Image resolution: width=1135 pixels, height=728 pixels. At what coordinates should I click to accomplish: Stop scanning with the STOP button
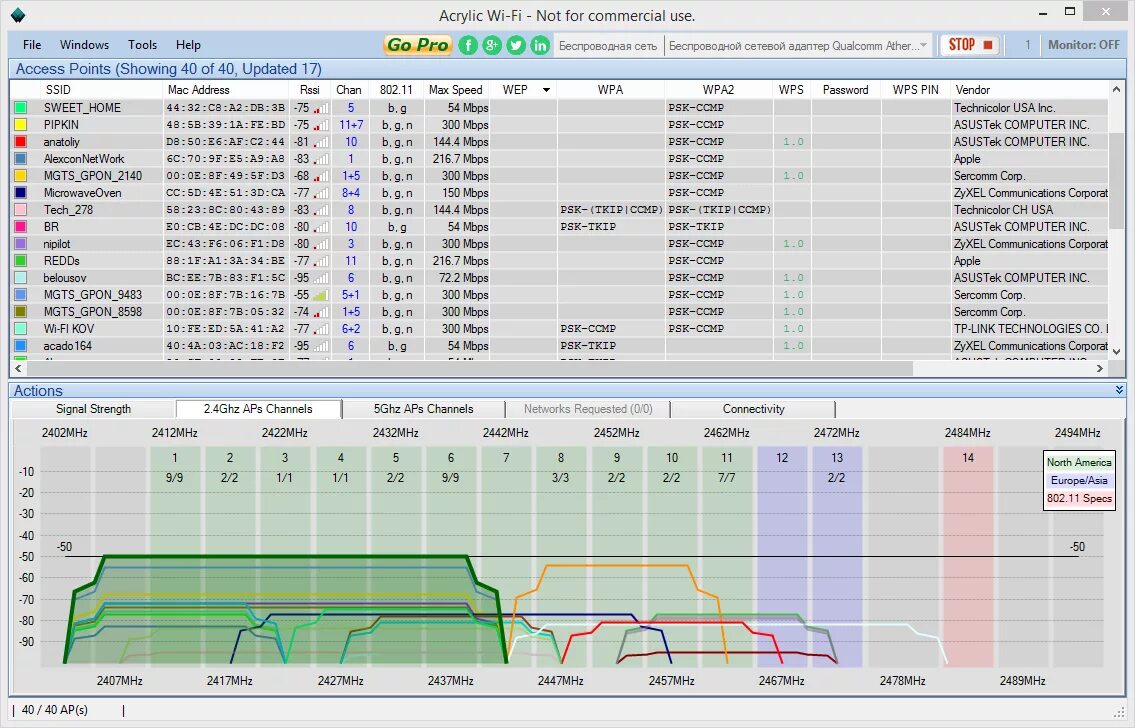click(969, 45)
